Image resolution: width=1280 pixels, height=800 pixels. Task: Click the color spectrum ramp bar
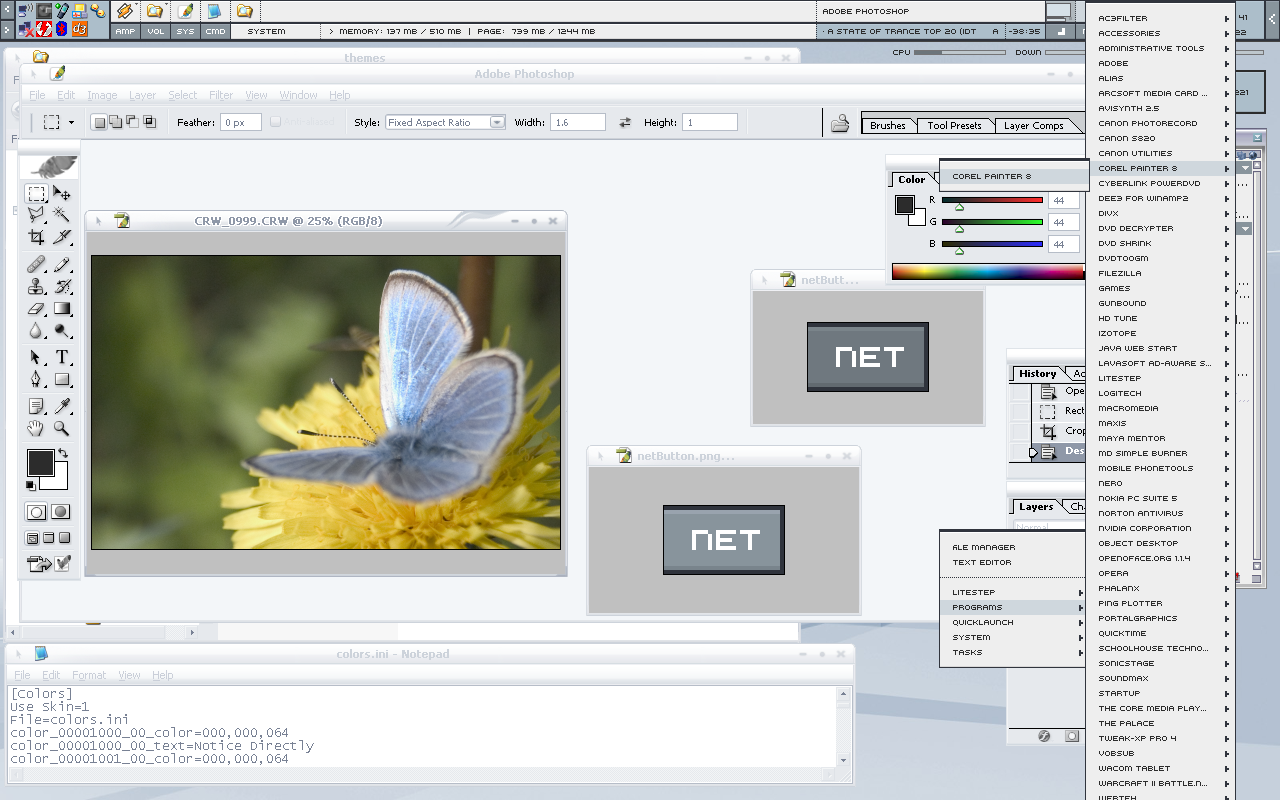coord(988,271)
